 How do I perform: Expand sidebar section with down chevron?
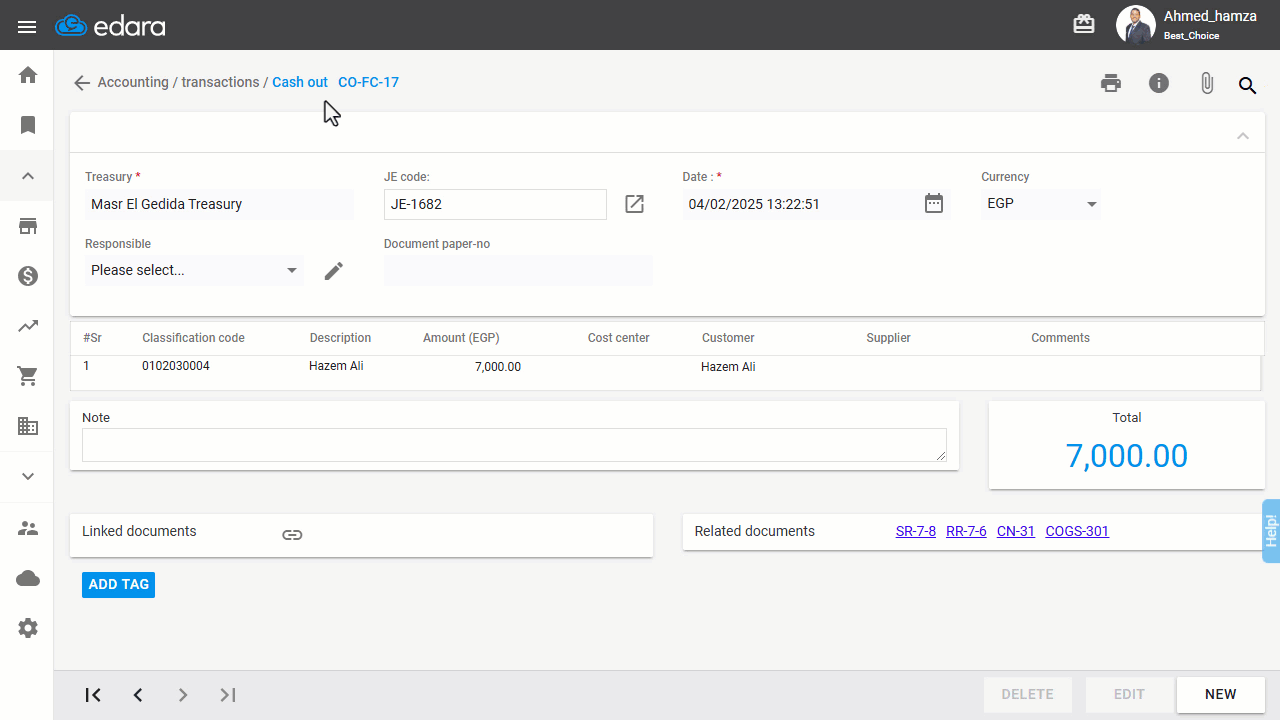tap(28, 477)
